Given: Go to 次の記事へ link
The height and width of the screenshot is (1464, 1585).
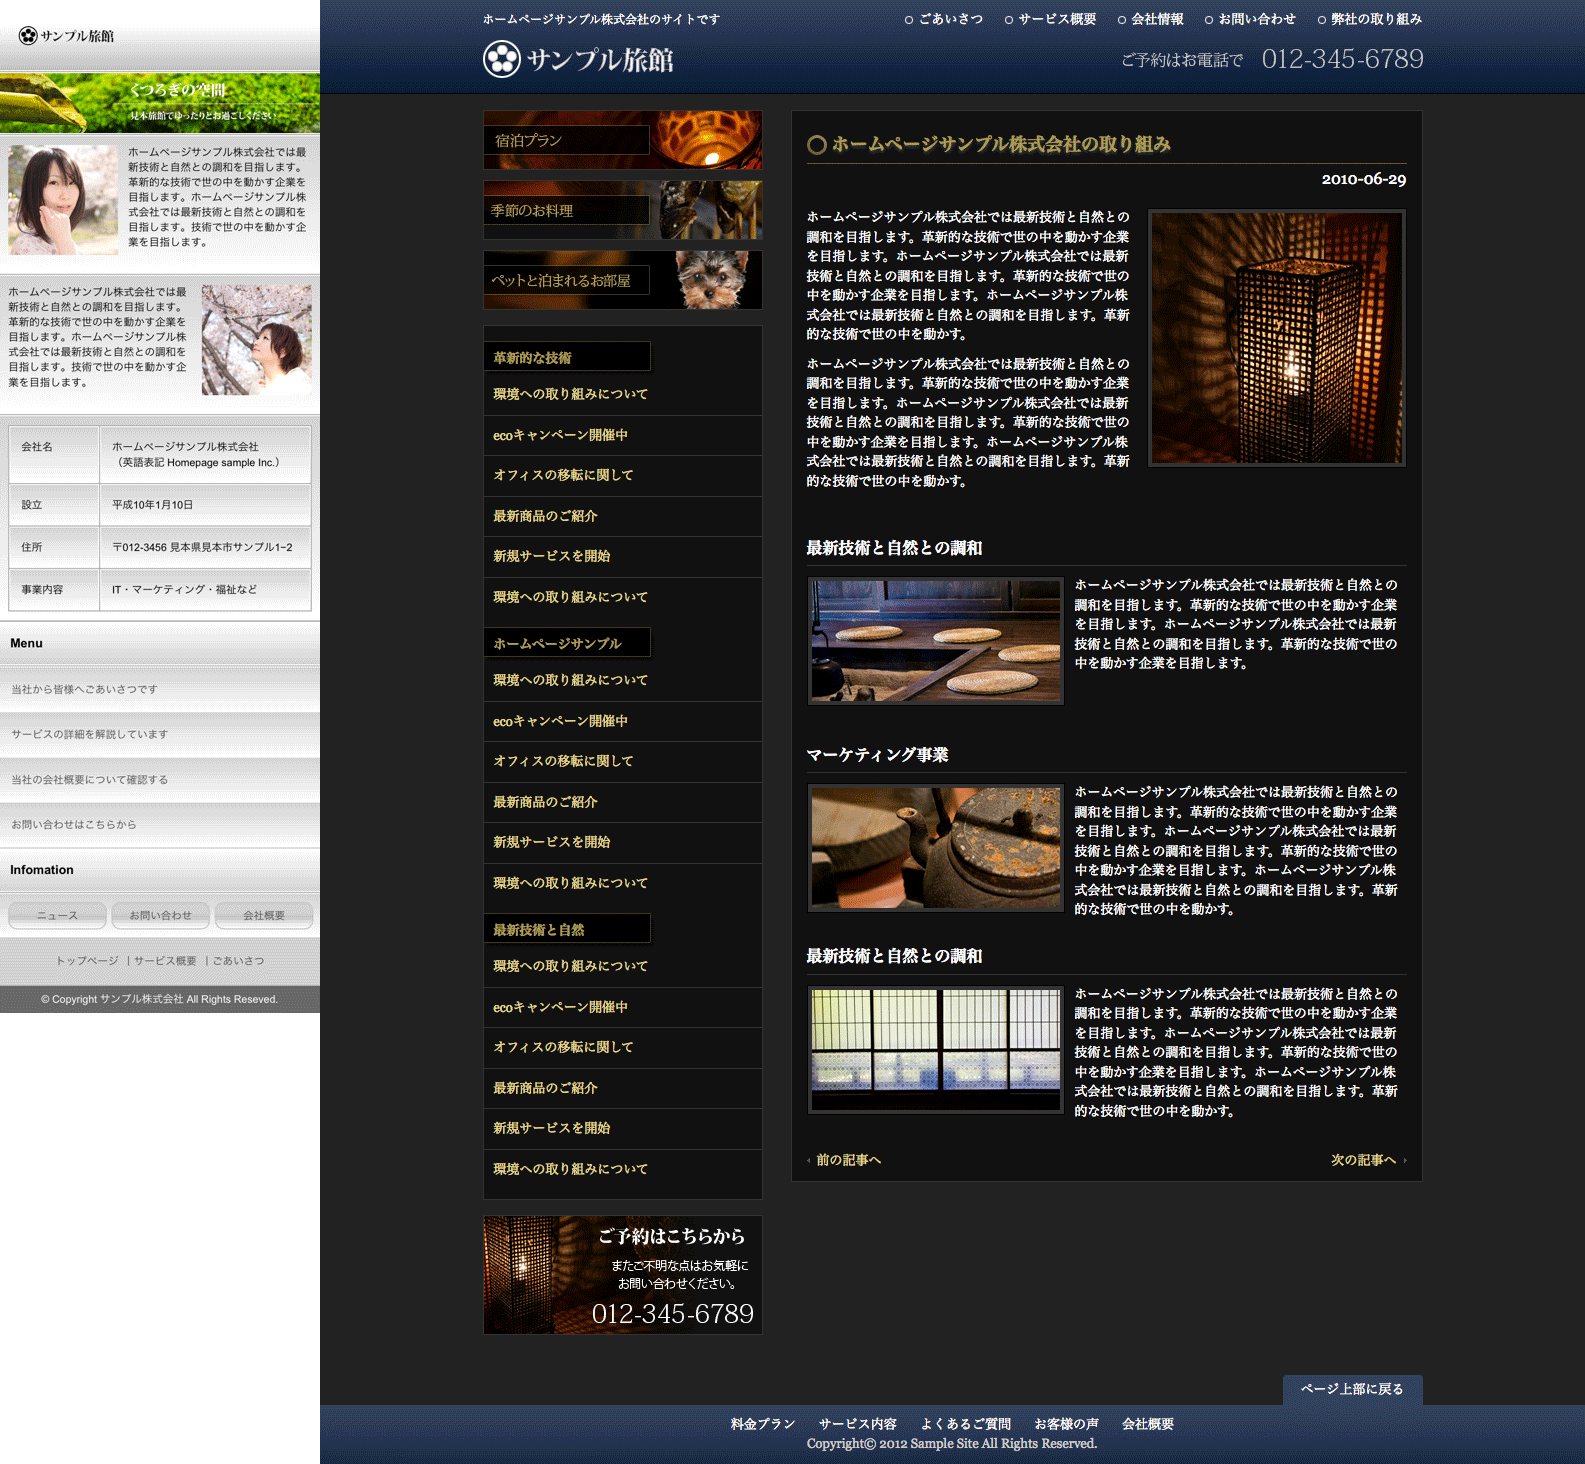Looking at the screenshot, I should (x=1364, y=1160).
